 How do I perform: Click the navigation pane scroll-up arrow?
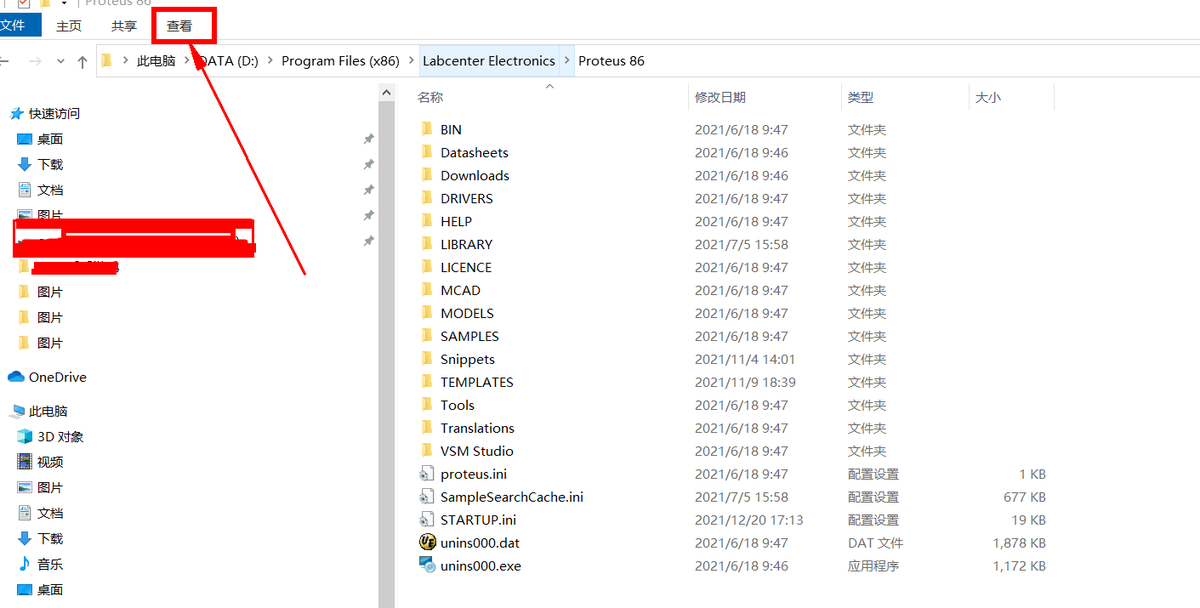click(387, 91)
